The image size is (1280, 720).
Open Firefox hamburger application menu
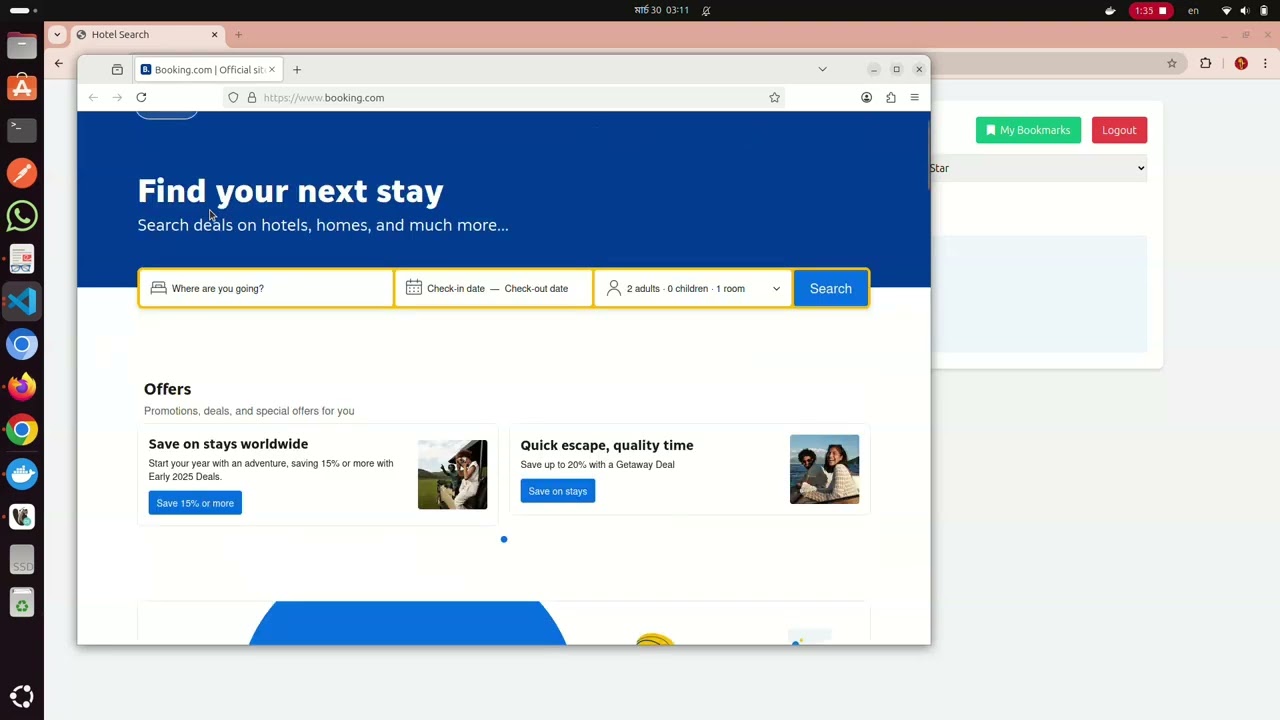[914, 97]
